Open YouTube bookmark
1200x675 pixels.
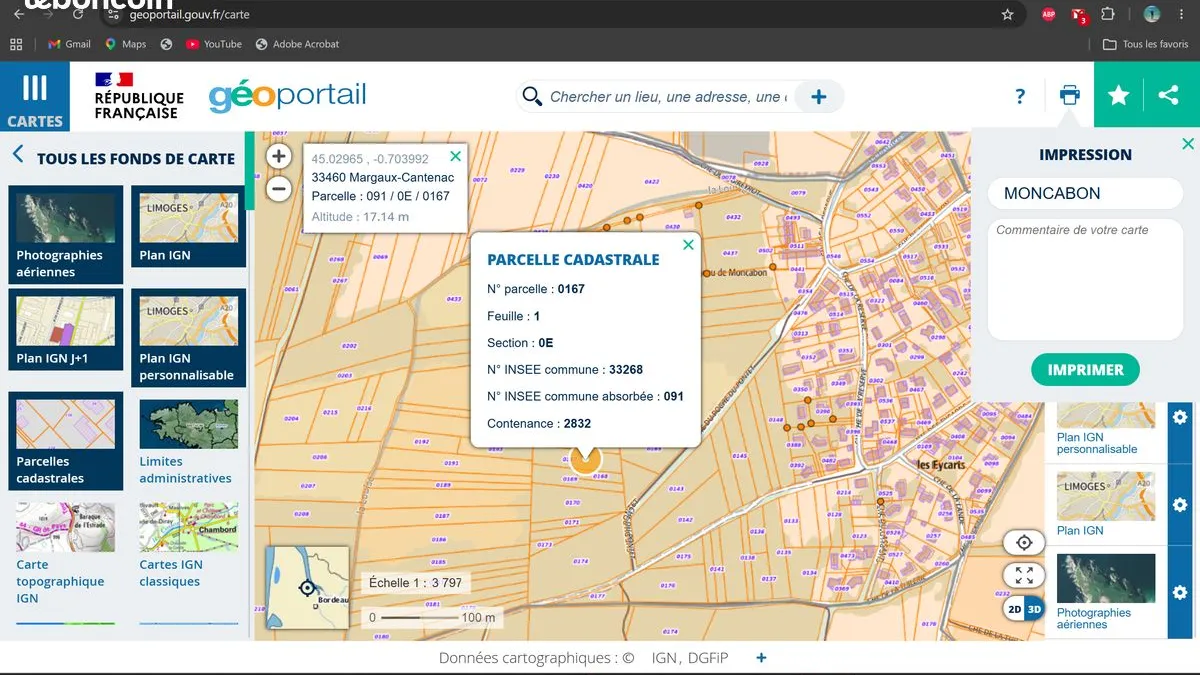(214, 44)
